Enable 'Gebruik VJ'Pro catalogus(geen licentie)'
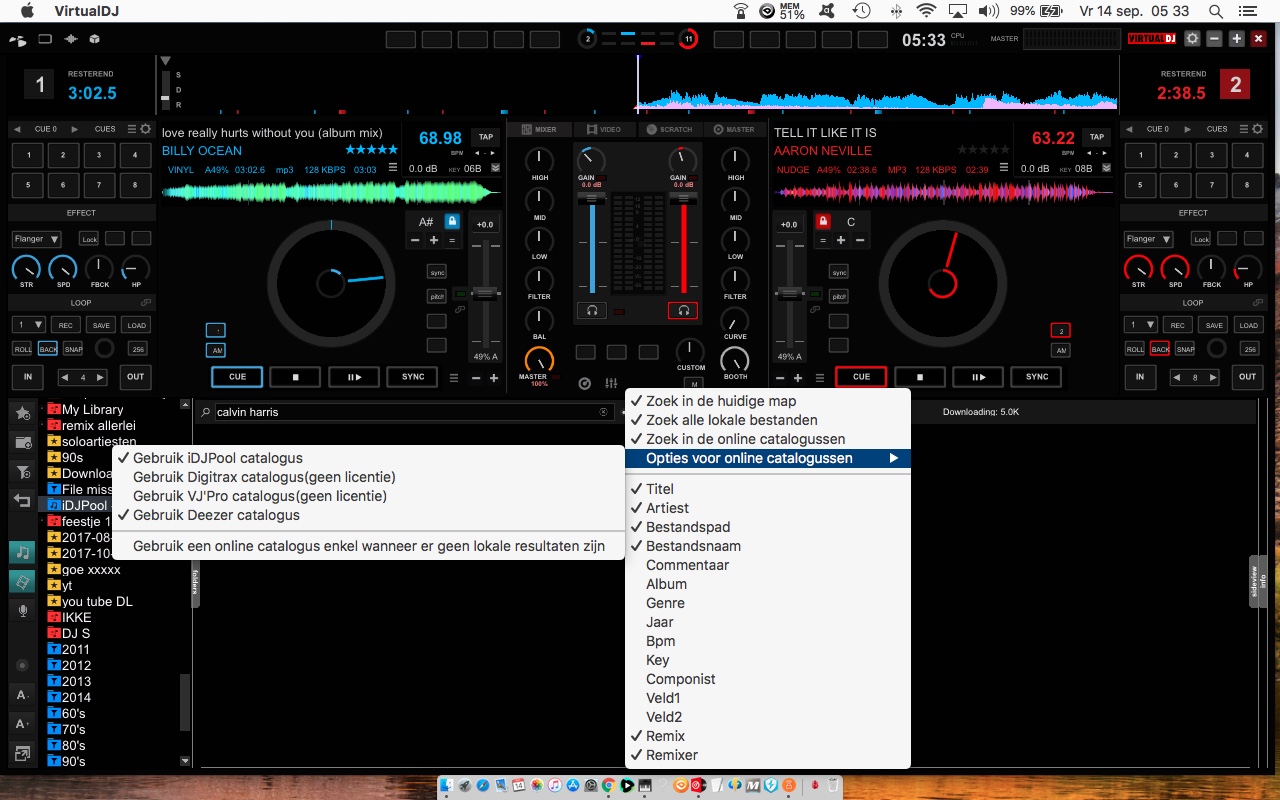The image size is (1280, 800). pyautogui.click(x=369, y=496)
